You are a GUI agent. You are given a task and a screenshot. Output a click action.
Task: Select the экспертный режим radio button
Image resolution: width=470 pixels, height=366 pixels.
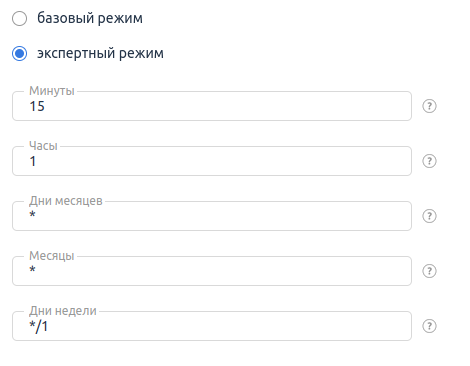[19, 53]
